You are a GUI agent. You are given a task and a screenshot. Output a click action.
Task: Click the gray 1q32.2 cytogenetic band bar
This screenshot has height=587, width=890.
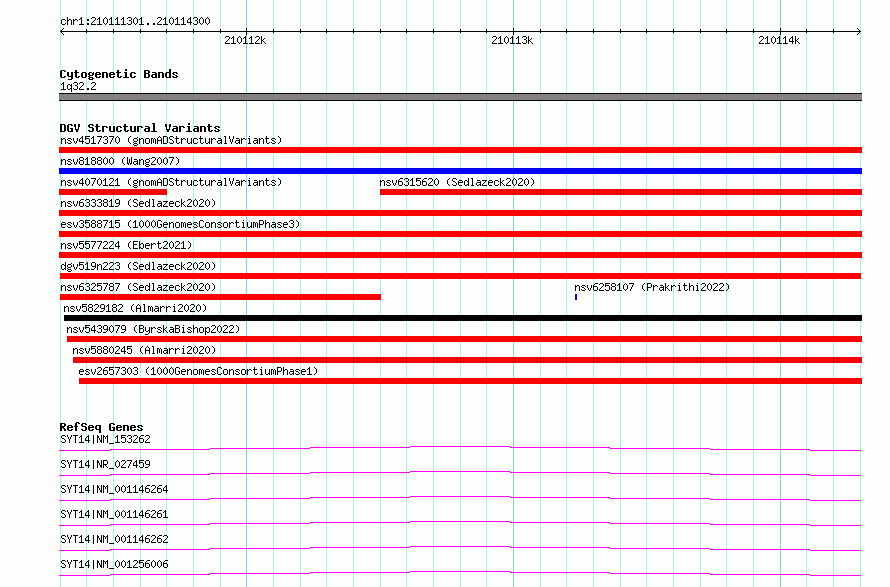460,97
